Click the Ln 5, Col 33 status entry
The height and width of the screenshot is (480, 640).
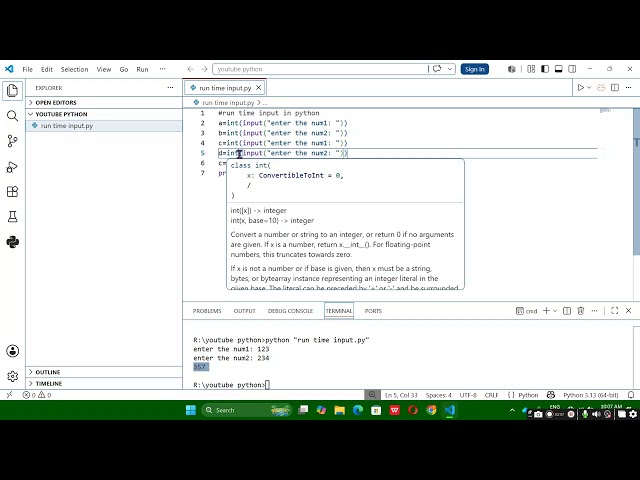401,395
